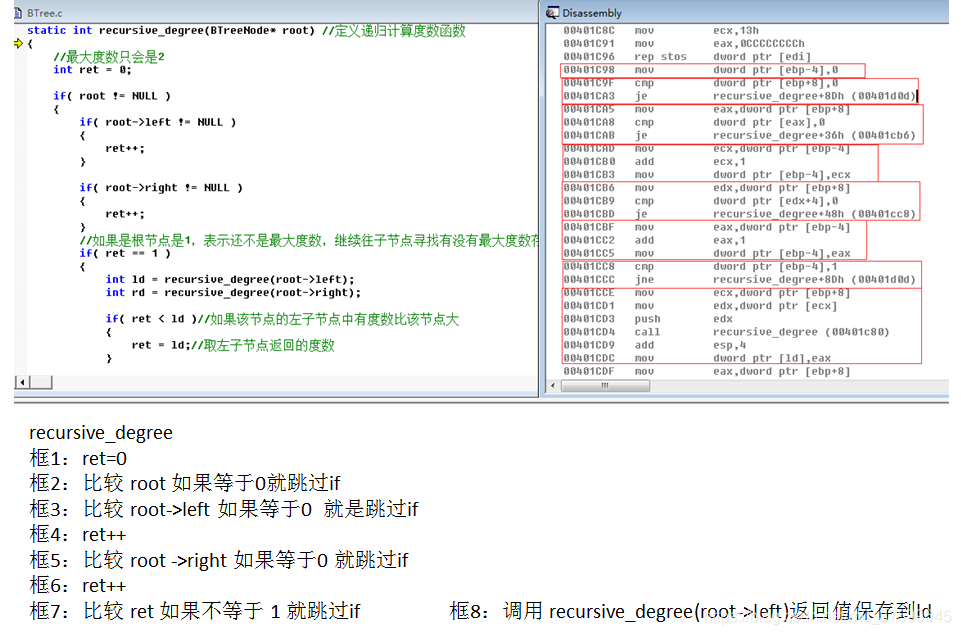
Task: Click the horizontal scroll thumb in the BTree.c pane
Action: coord(41,382)
